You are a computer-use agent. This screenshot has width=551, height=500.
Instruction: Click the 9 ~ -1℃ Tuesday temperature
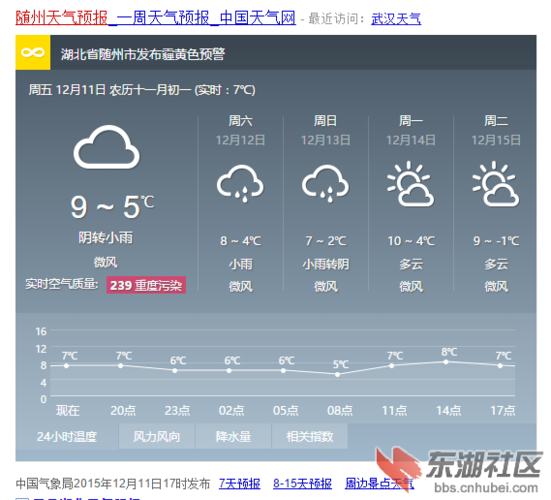tap(496, 241)
